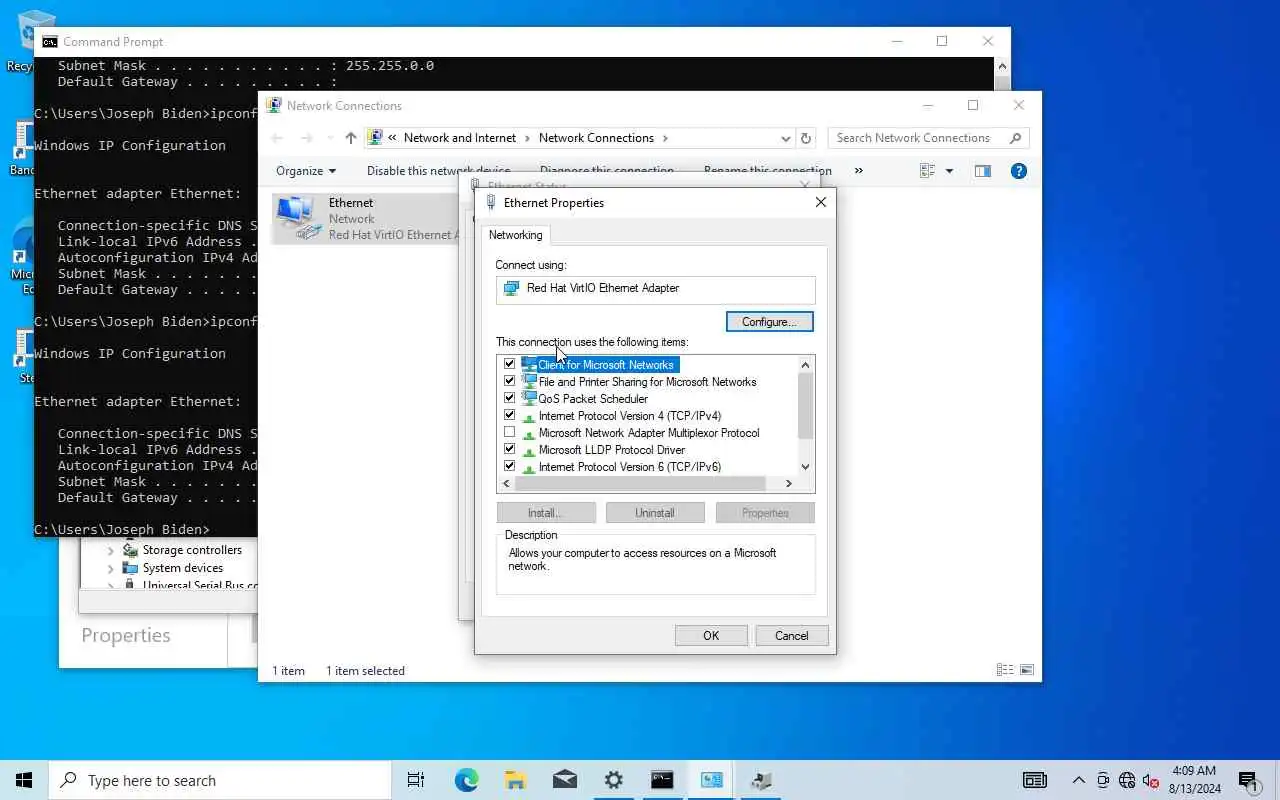Click taskbar search box
The image size is (1280, 800).
(220, 780)
